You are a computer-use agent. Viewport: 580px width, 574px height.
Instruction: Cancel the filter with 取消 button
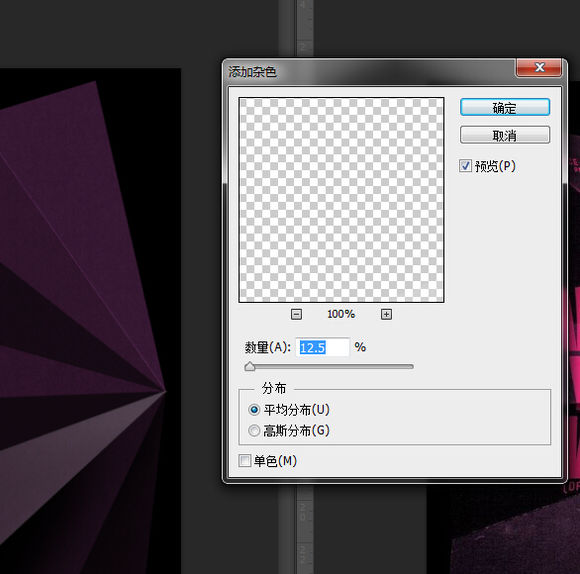pyautogui.click(x=505, y=135)
